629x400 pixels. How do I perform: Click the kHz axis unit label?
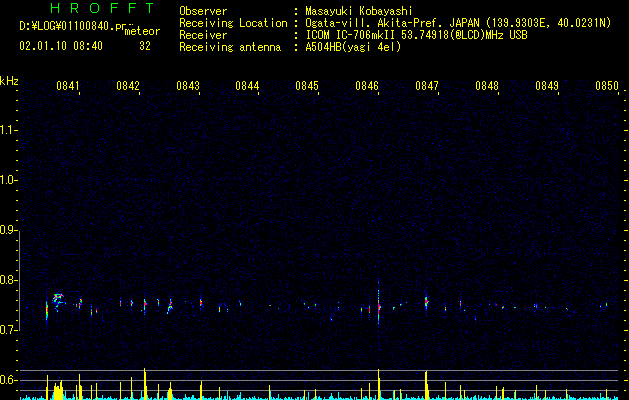(9, 81)
